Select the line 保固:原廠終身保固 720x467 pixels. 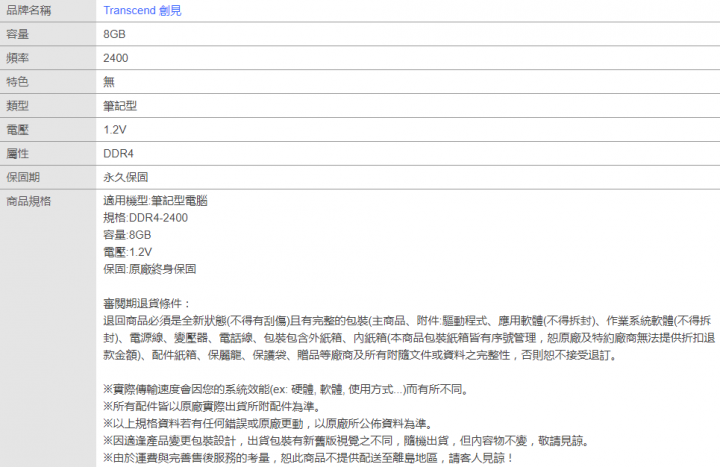[150, 269]
